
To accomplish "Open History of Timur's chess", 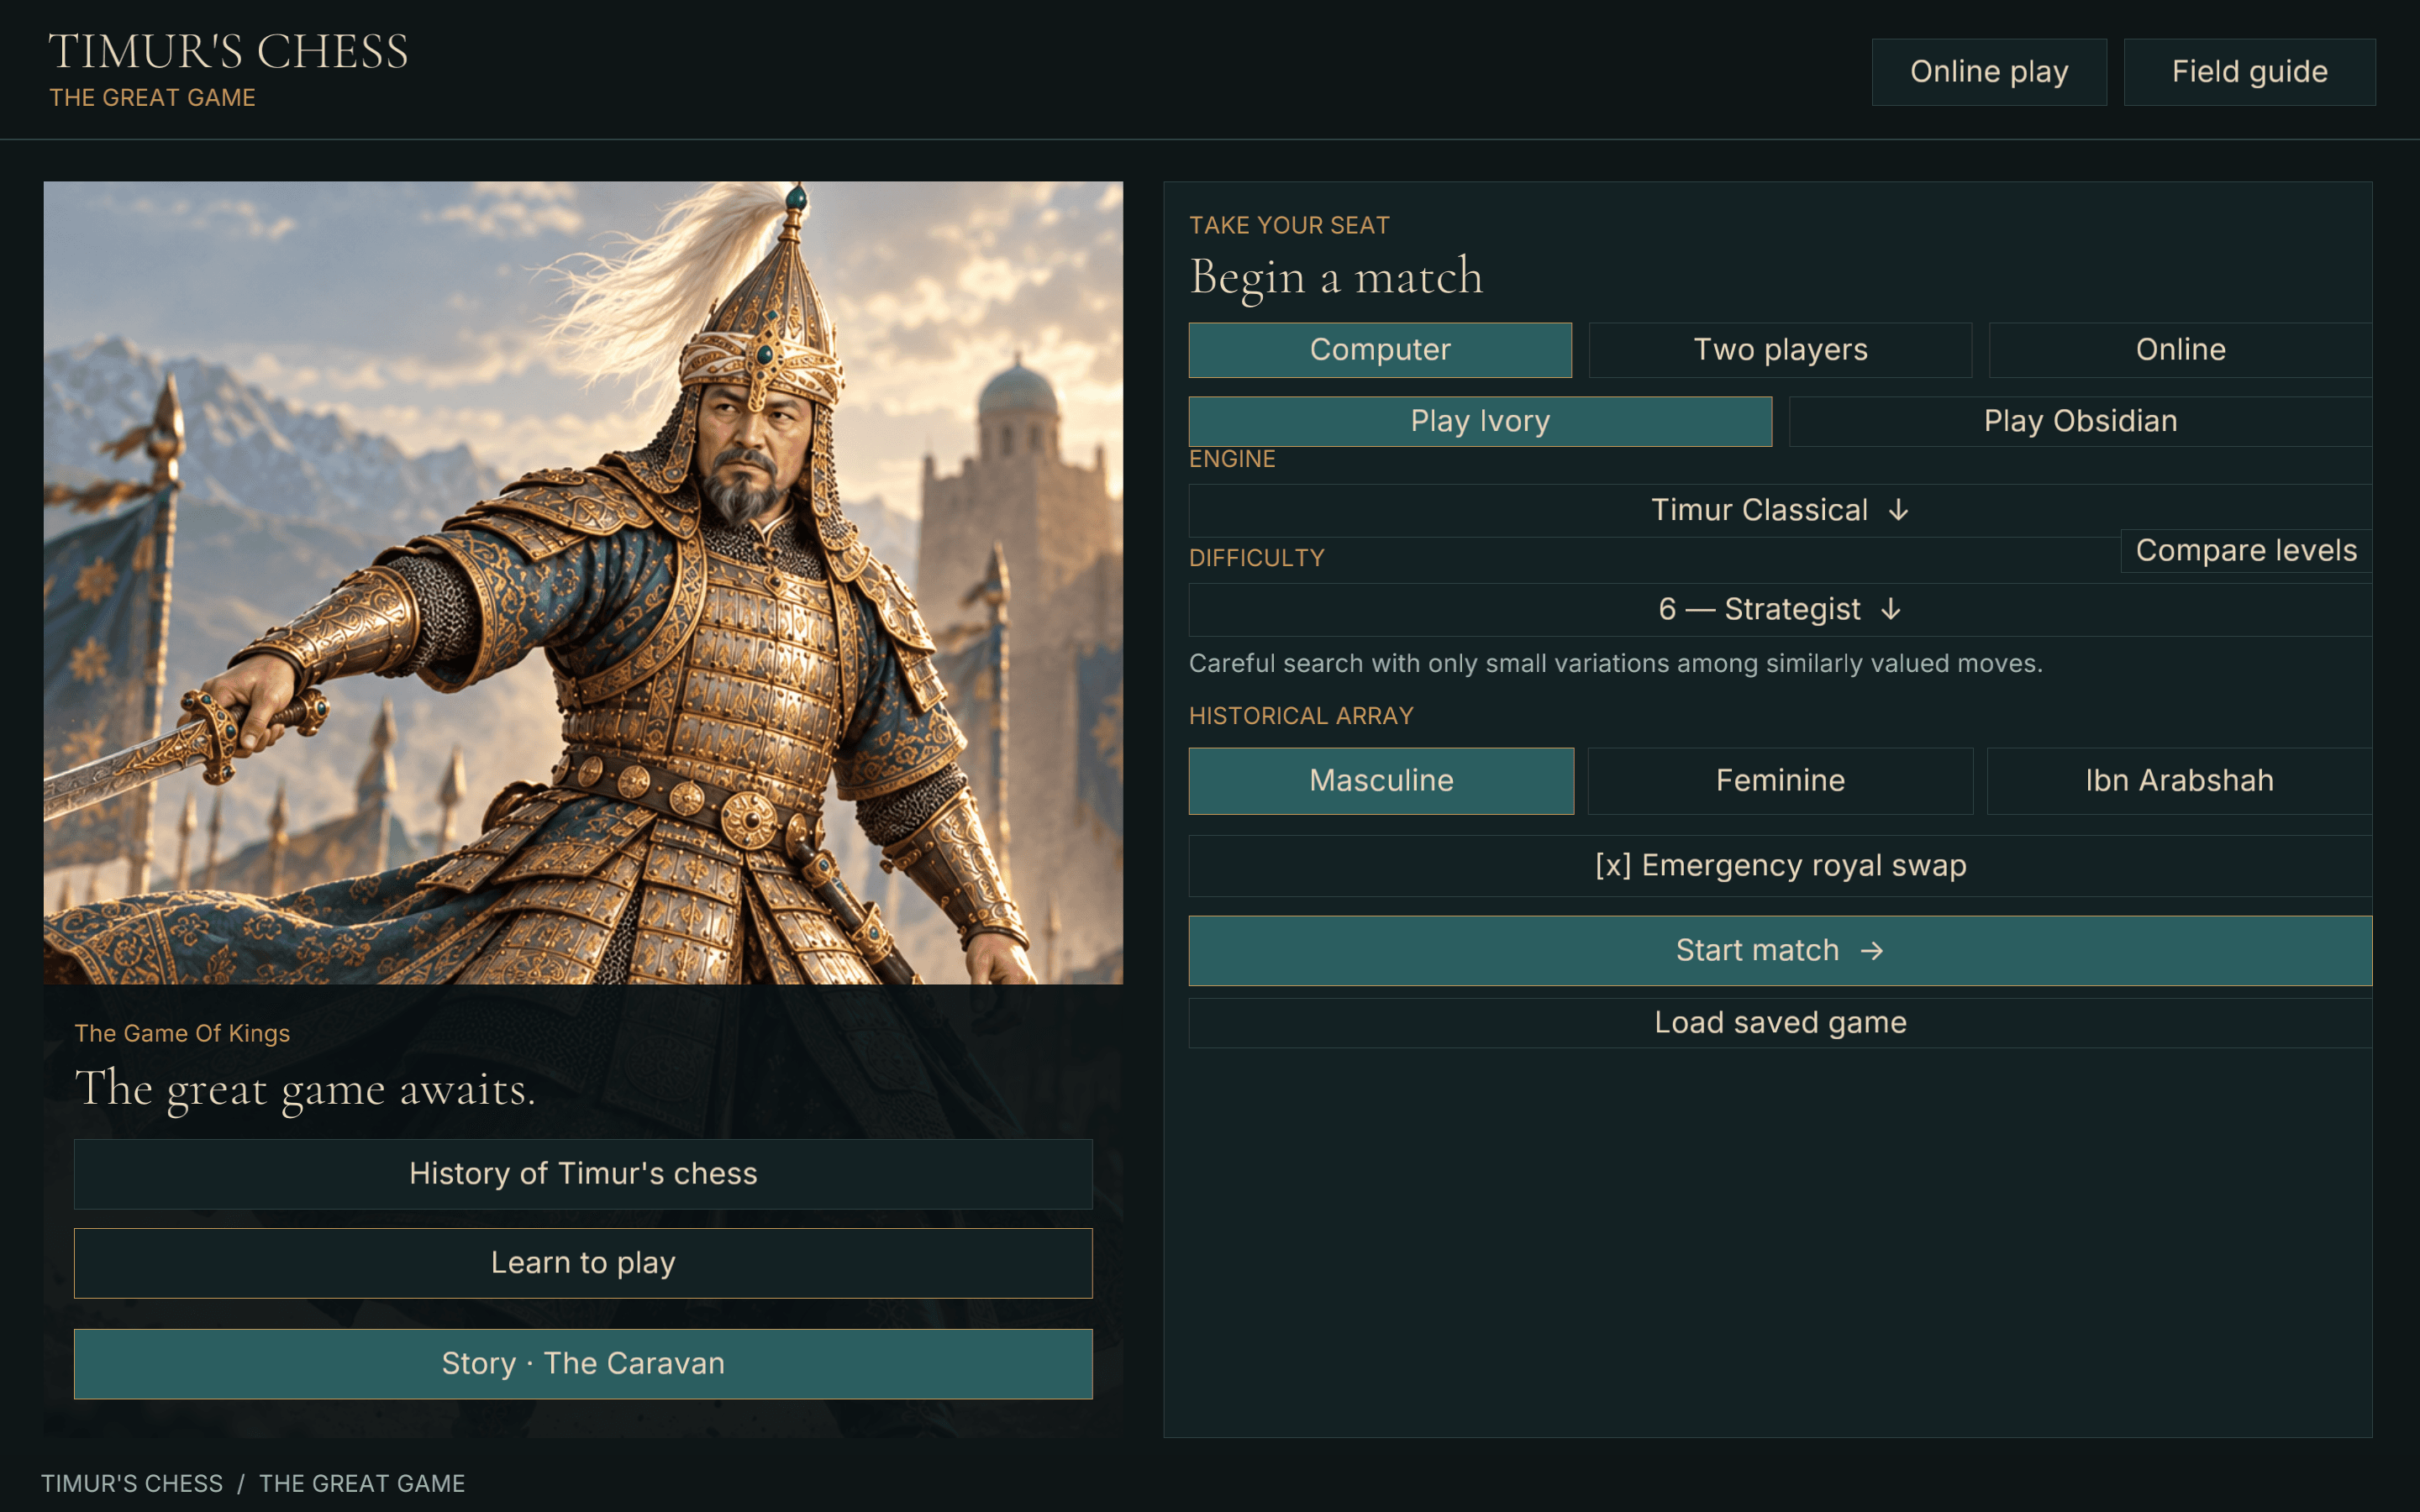I will (583, 1174).
